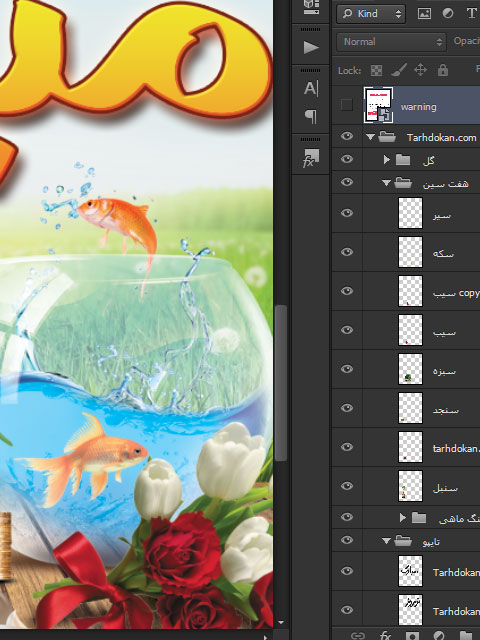Click the تایپو group folder icon
This screenshot has height=640, width=480.
click(403, 541)
